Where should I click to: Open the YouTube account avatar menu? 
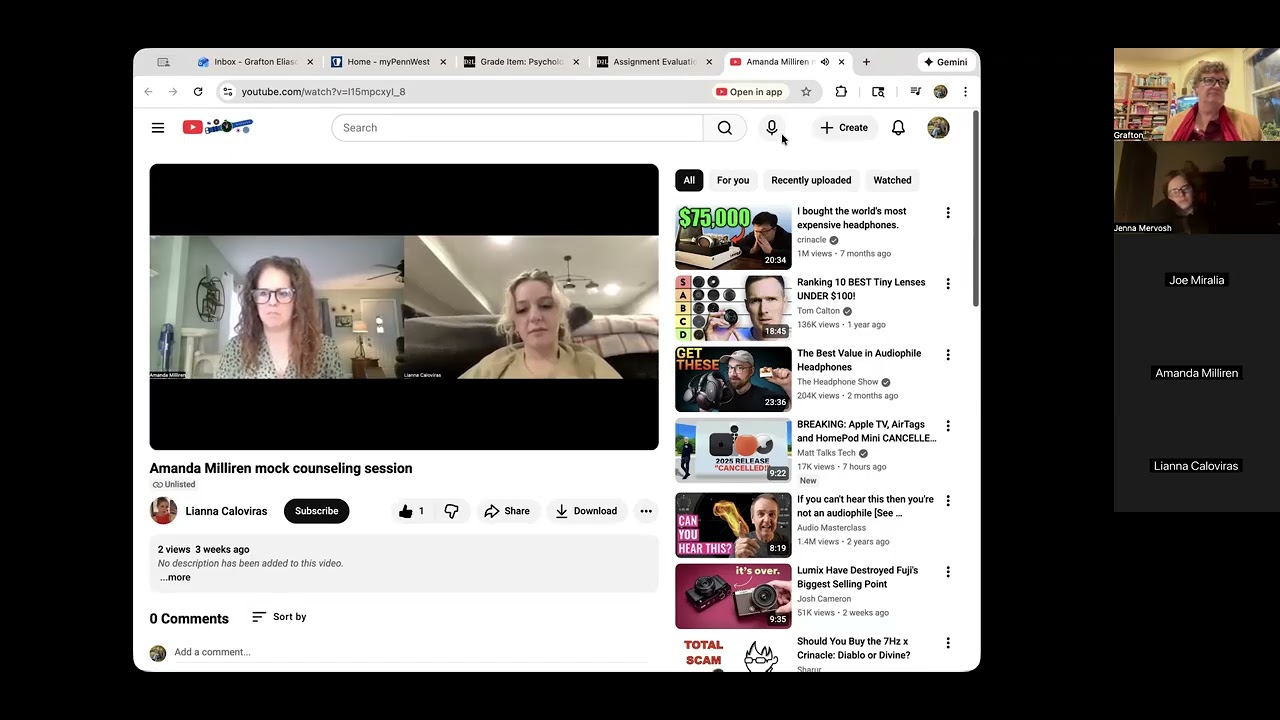tap(938, 128)
